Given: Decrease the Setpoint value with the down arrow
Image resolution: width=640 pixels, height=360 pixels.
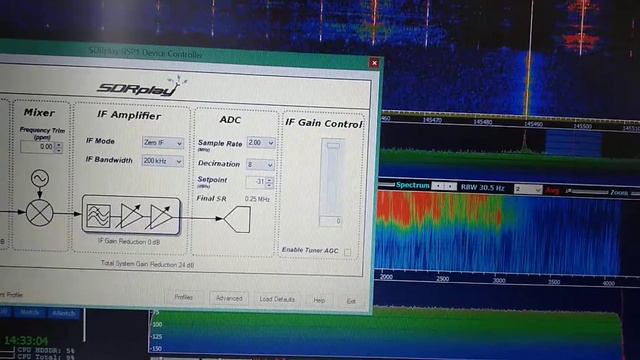Looking at the screenshot, I should tap(269, 185).
